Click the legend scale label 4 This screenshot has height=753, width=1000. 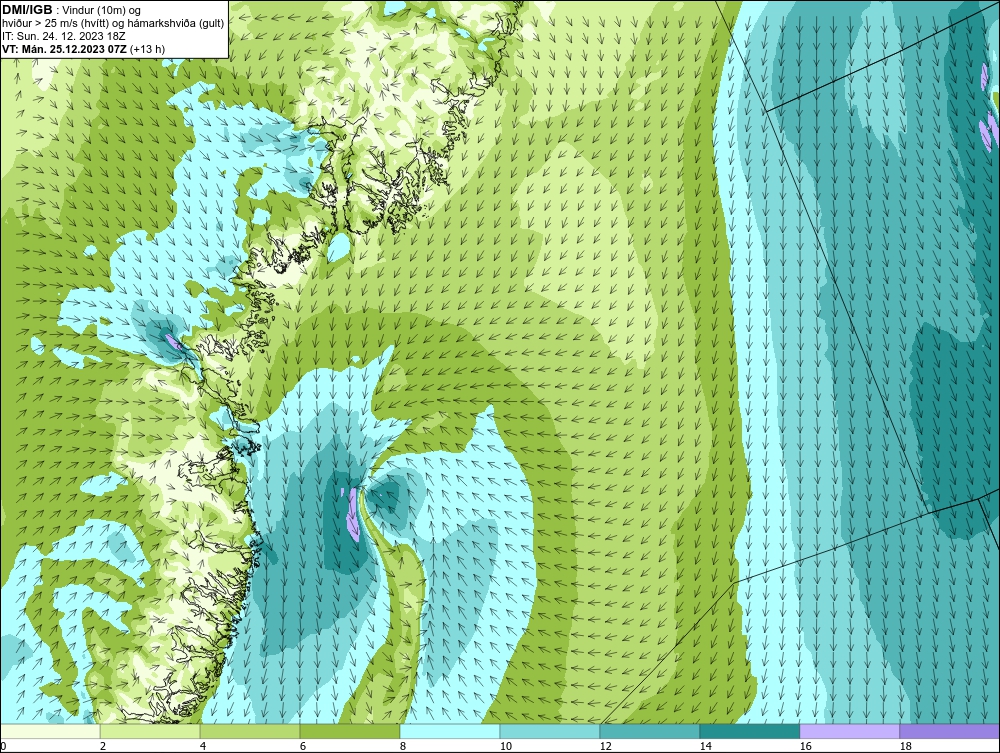pyautogui.click(x=202, y=746)
